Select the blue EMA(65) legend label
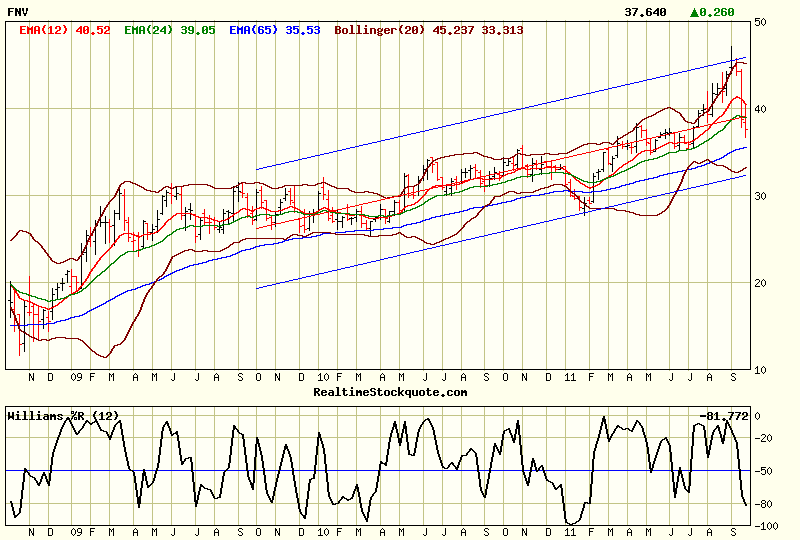The image size is (800, 540). point(256,31)
